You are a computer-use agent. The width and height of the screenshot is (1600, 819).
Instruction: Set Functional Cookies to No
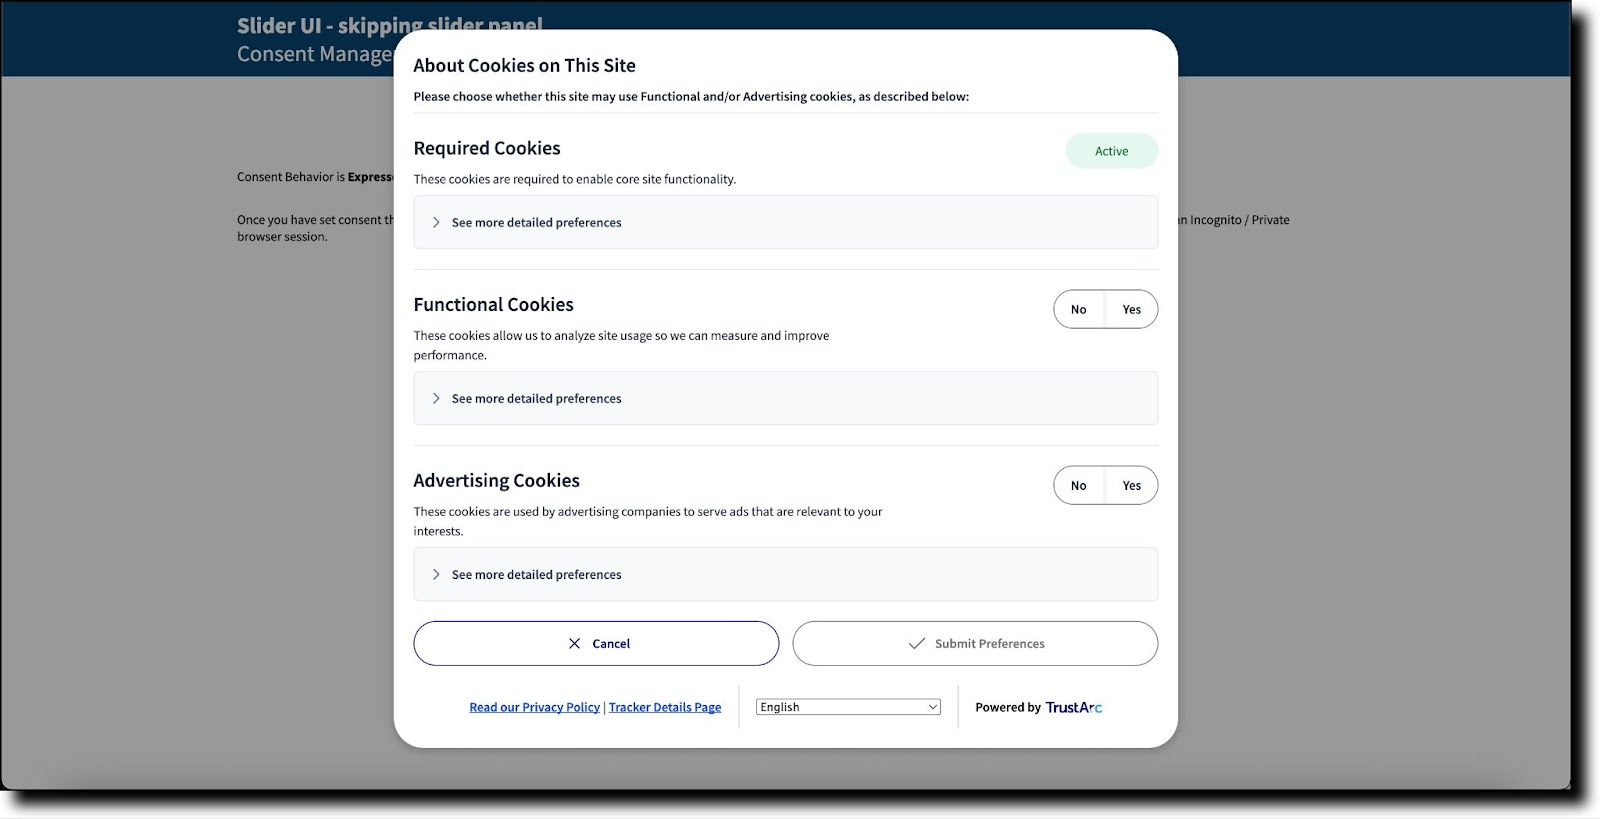click(x=1078, y=309)
